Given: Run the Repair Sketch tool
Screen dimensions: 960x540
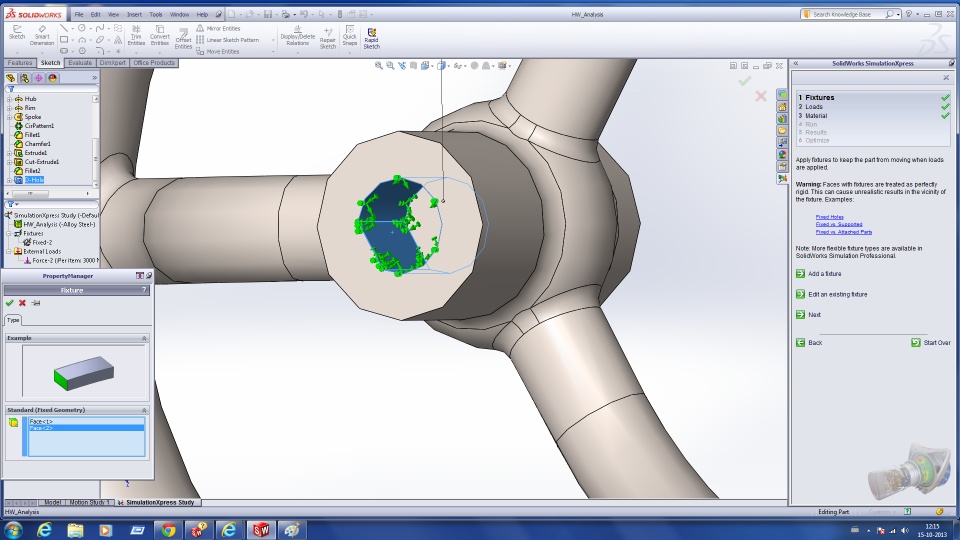Looking at the screenshot, I should [x=328, y=38].
